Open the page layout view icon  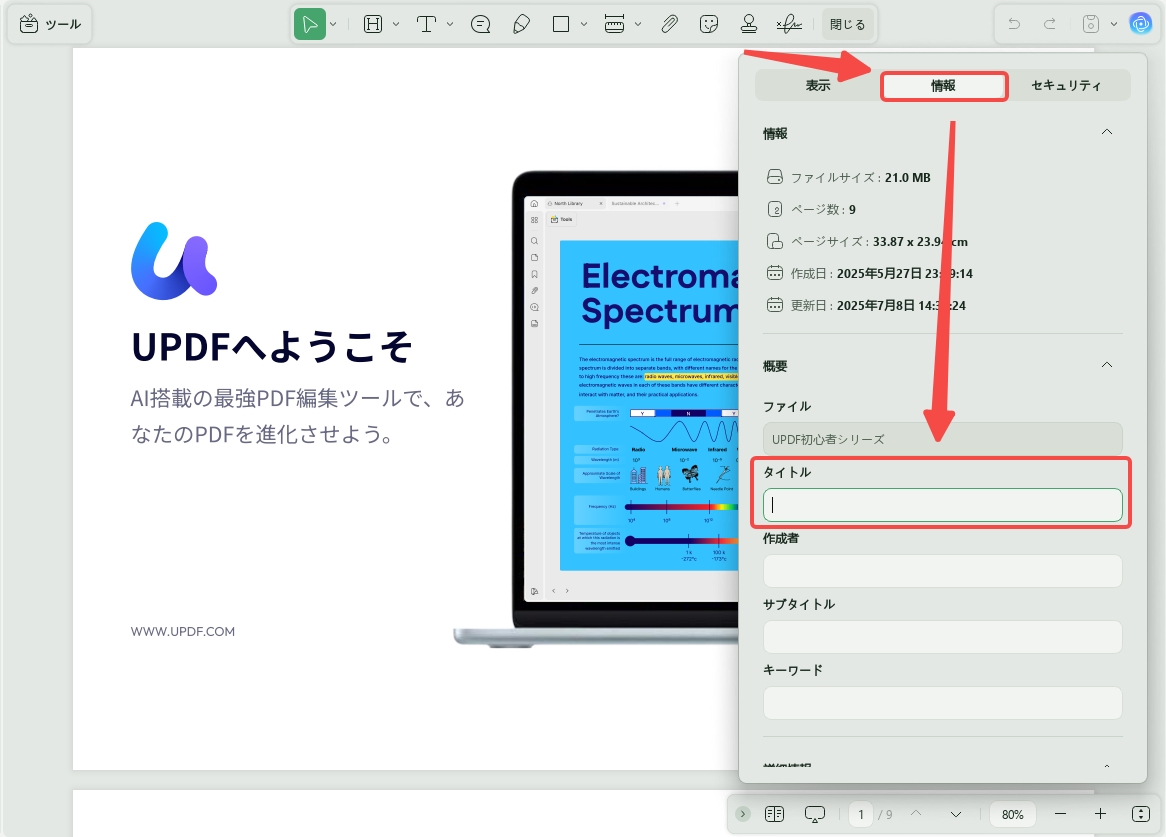[774, 814]
